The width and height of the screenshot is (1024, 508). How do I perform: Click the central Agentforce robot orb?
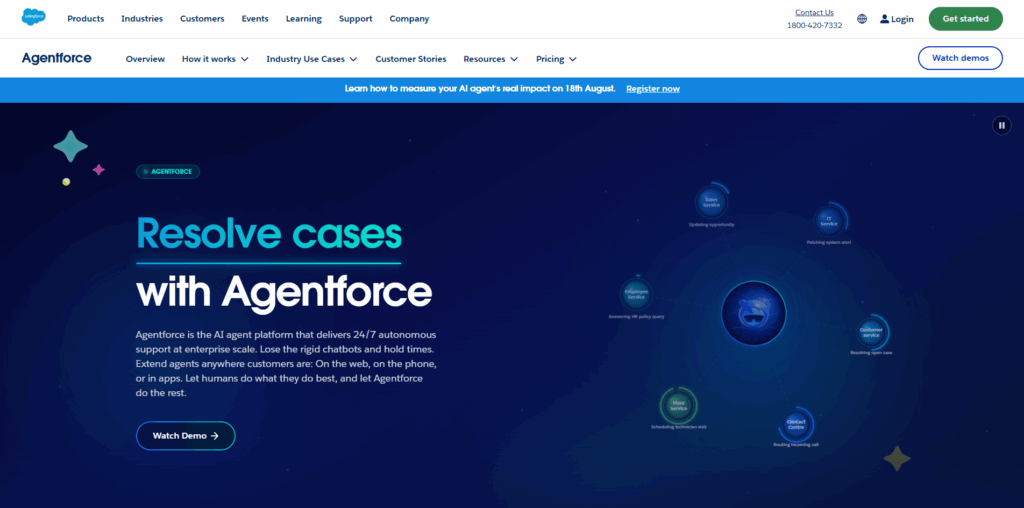754,314
